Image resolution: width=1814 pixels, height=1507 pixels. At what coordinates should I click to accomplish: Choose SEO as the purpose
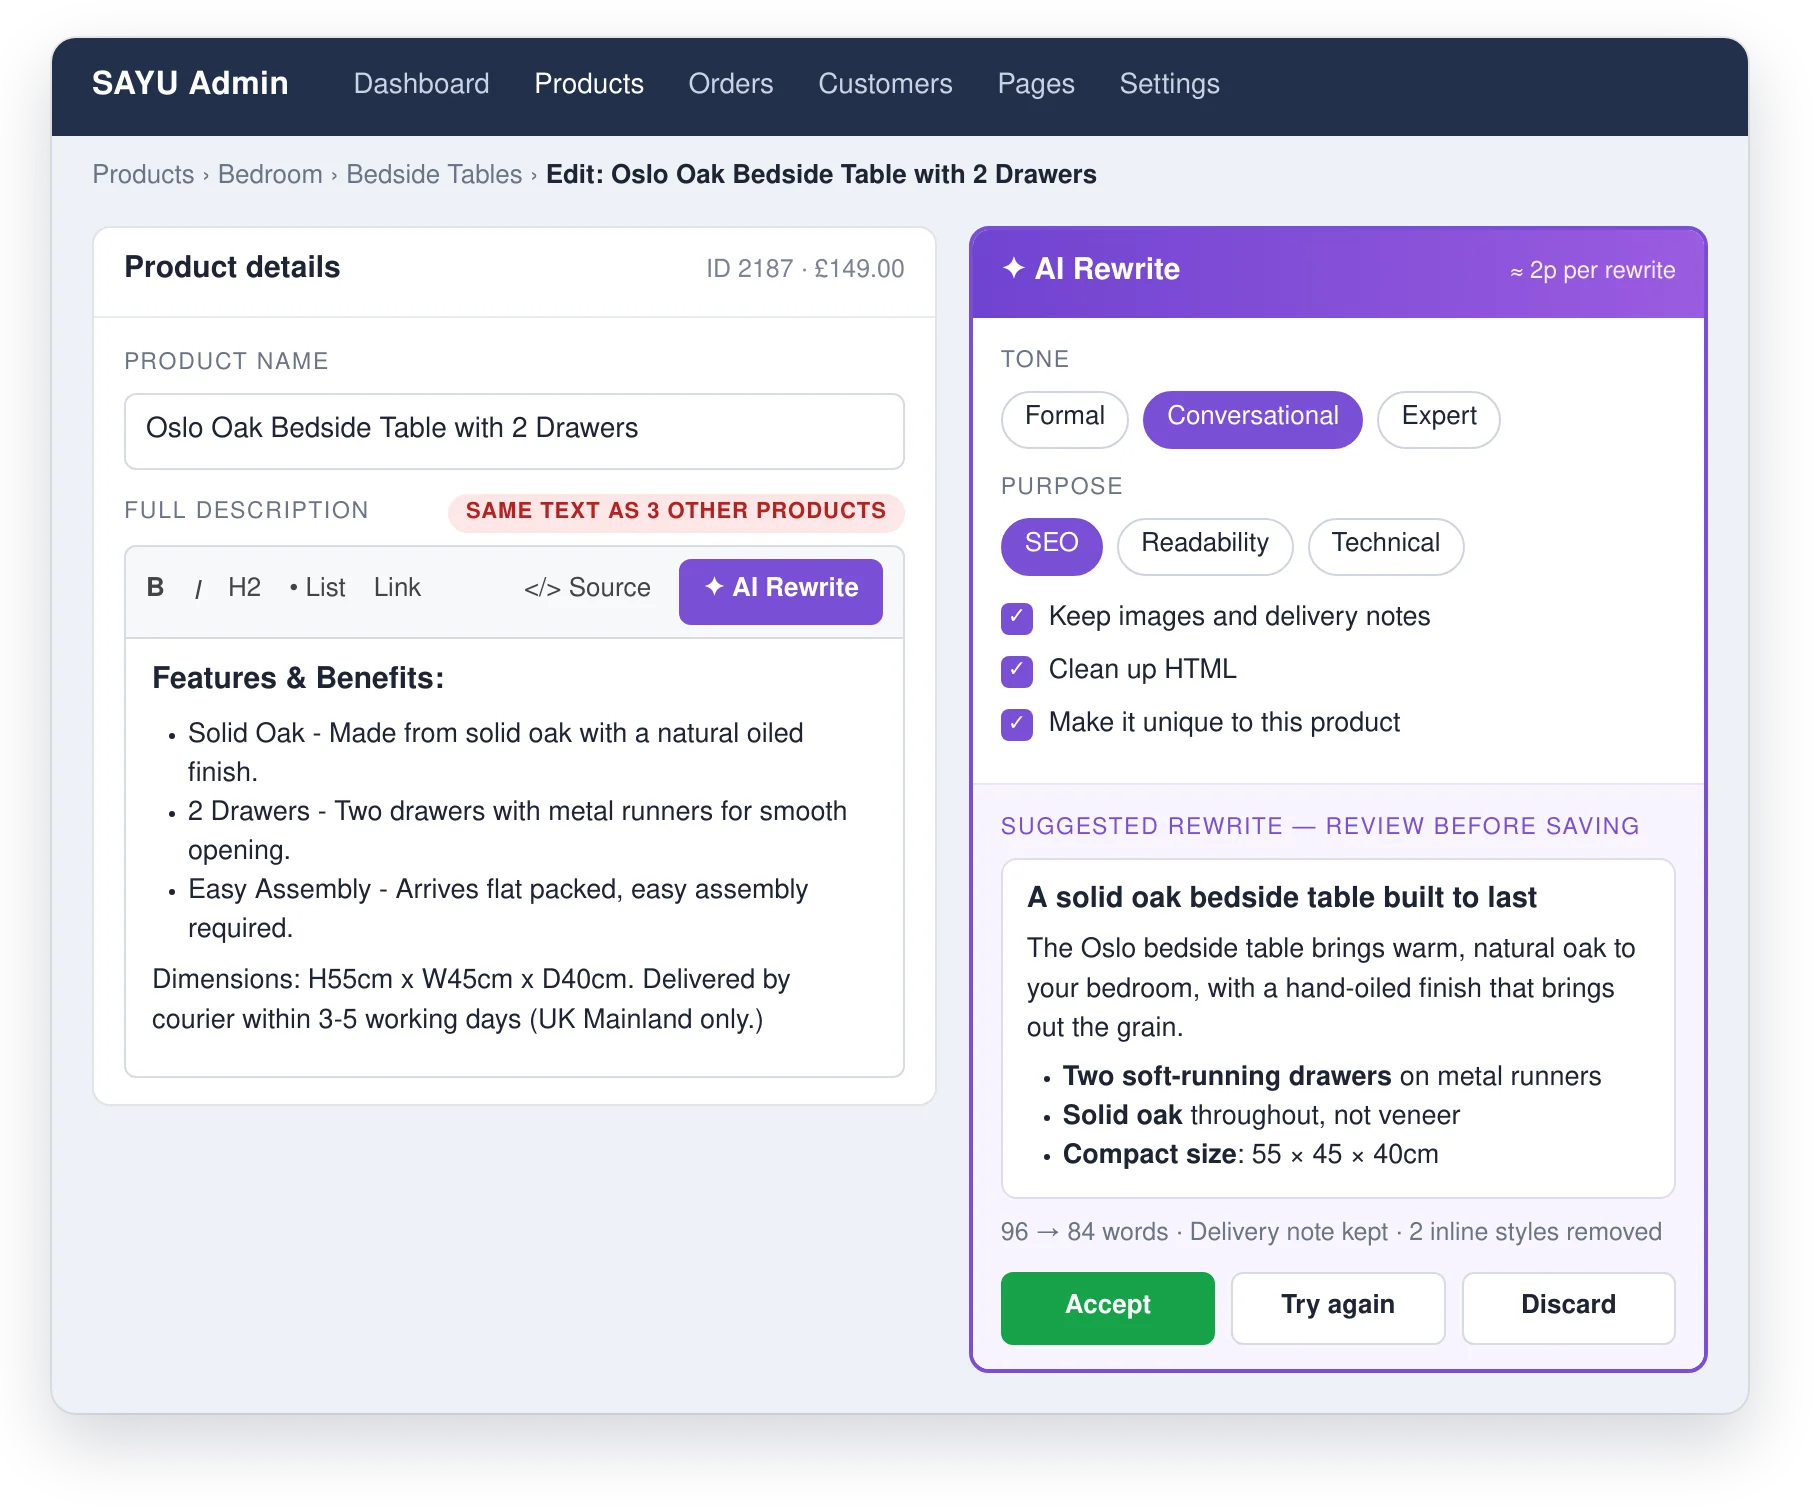(x=1052, y=547)
